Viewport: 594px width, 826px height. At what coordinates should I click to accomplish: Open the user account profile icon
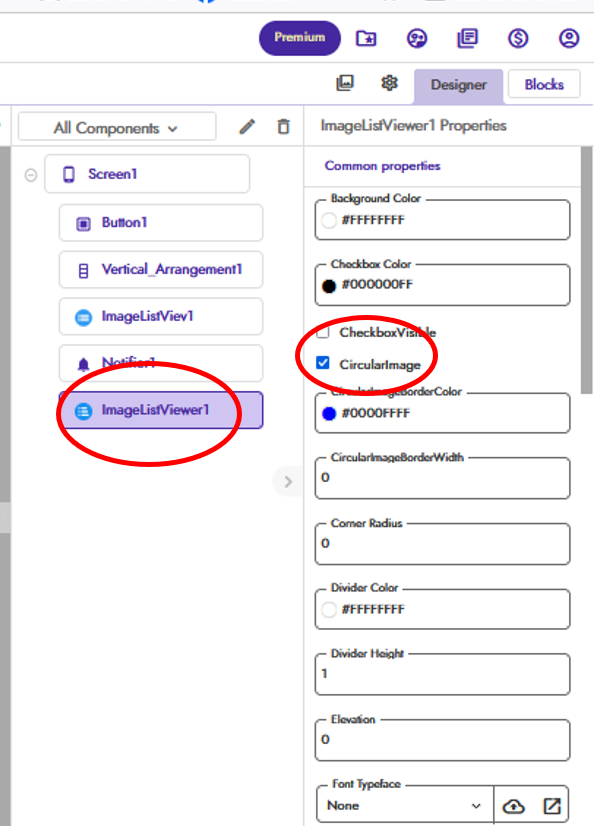tap(569, 38)
